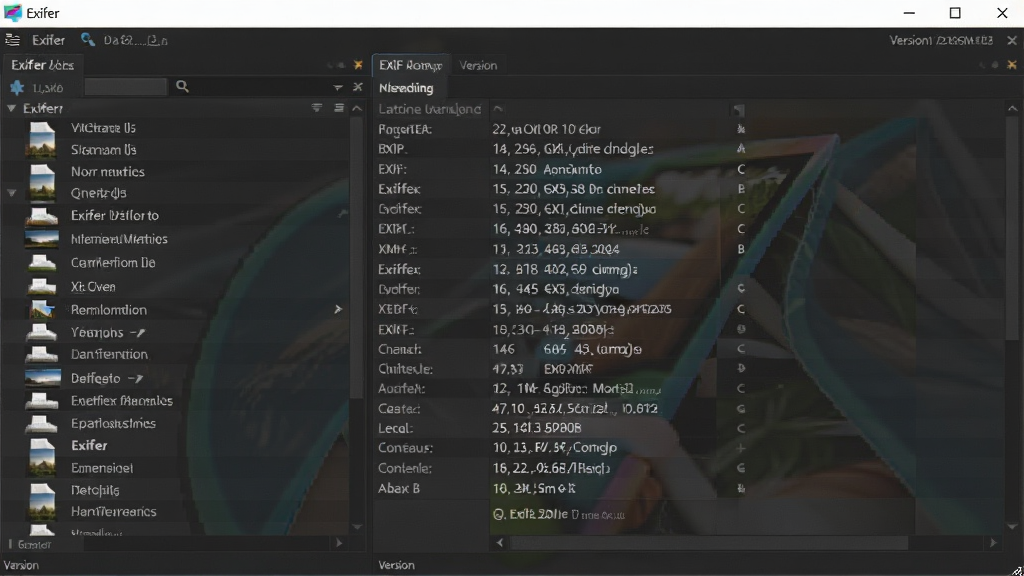The height and width of the screenshot is (576, 1024).
Task: Select the Carriierfiom Ite item
Action: [113, 263]
